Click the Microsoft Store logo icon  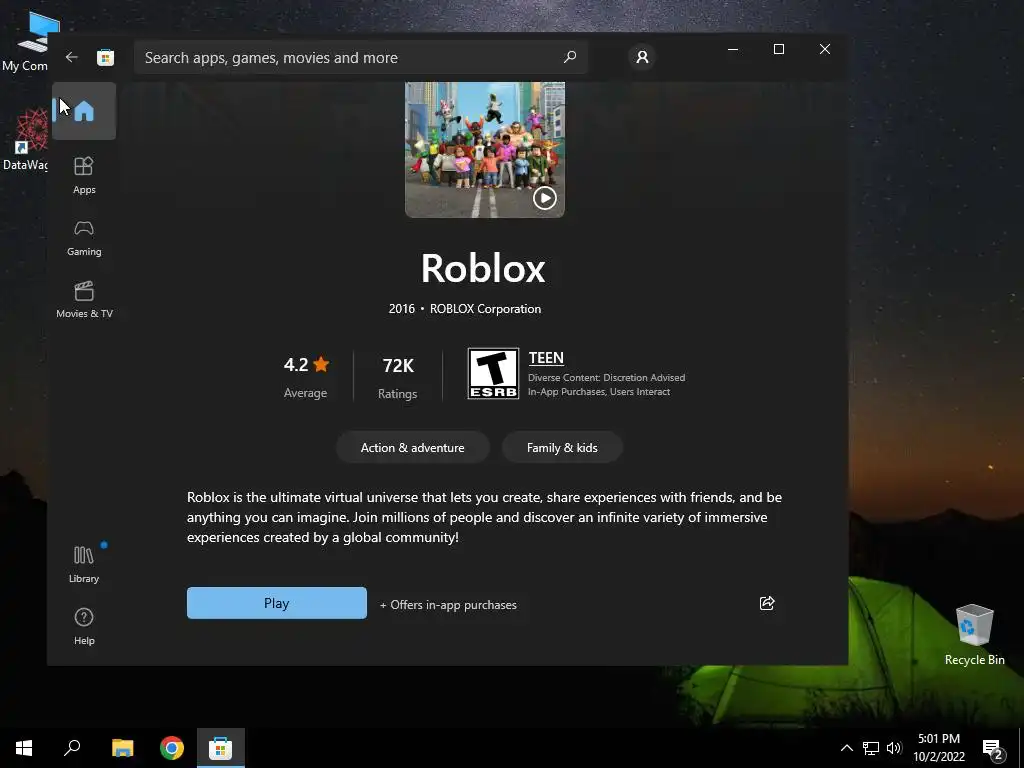click(106, 57)
